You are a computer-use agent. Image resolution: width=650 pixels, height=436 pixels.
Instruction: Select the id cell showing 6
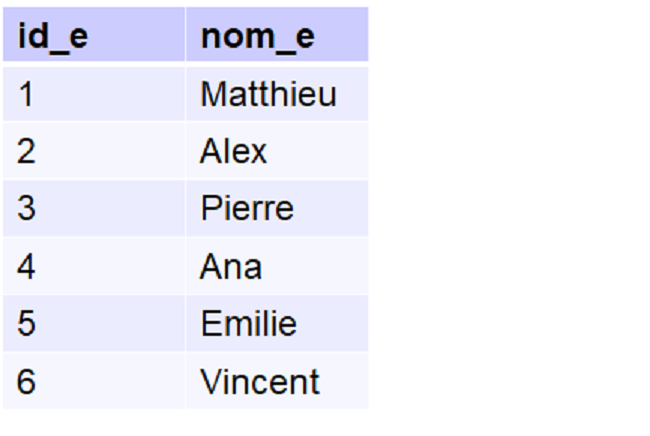(x=26, y=382)
